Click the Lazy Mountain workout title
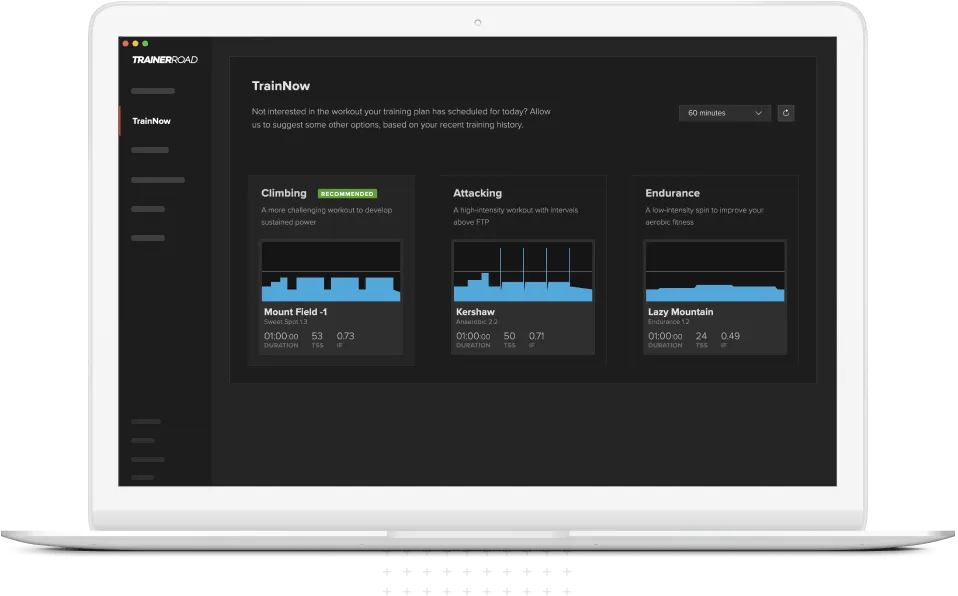Image resolution: width=958 pixels, height=596 pixels. [681, 312]
